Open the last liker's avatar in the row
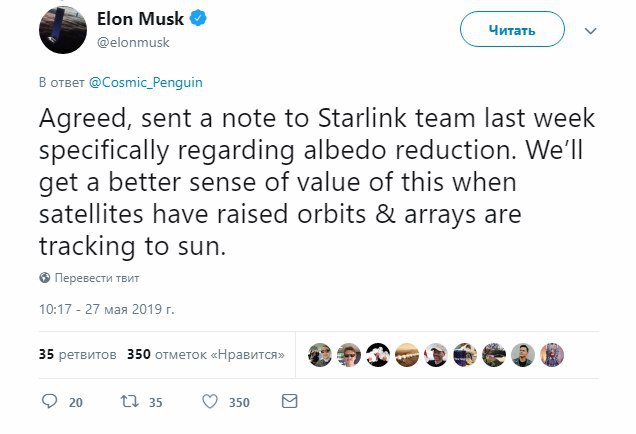Viewport: 636px width, 434px height. coord(552,354)
